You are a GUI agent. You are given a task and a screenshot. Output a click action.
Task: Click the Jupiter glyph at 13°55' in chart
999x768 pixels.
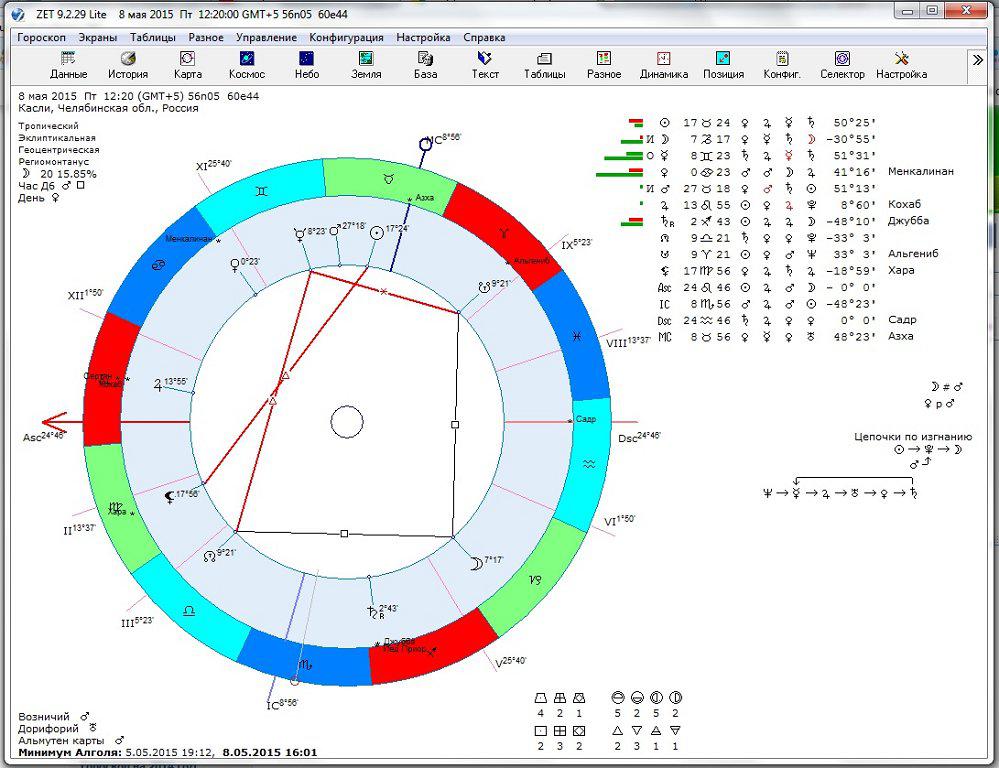click(x=157, y=384)
